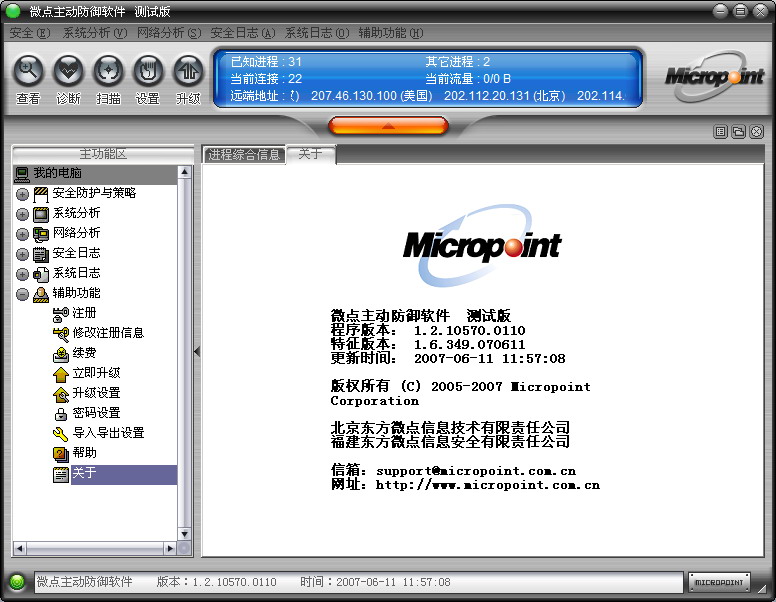Click the 升级 upgrade arrow icon
776x602 pixels.
coord(188,71)
